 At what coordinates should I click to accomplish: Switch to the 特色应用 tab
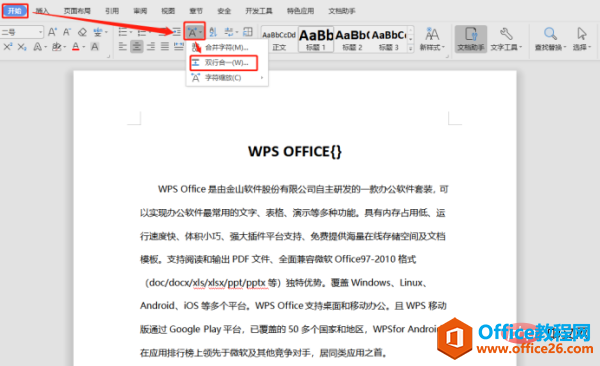point(300,11)
